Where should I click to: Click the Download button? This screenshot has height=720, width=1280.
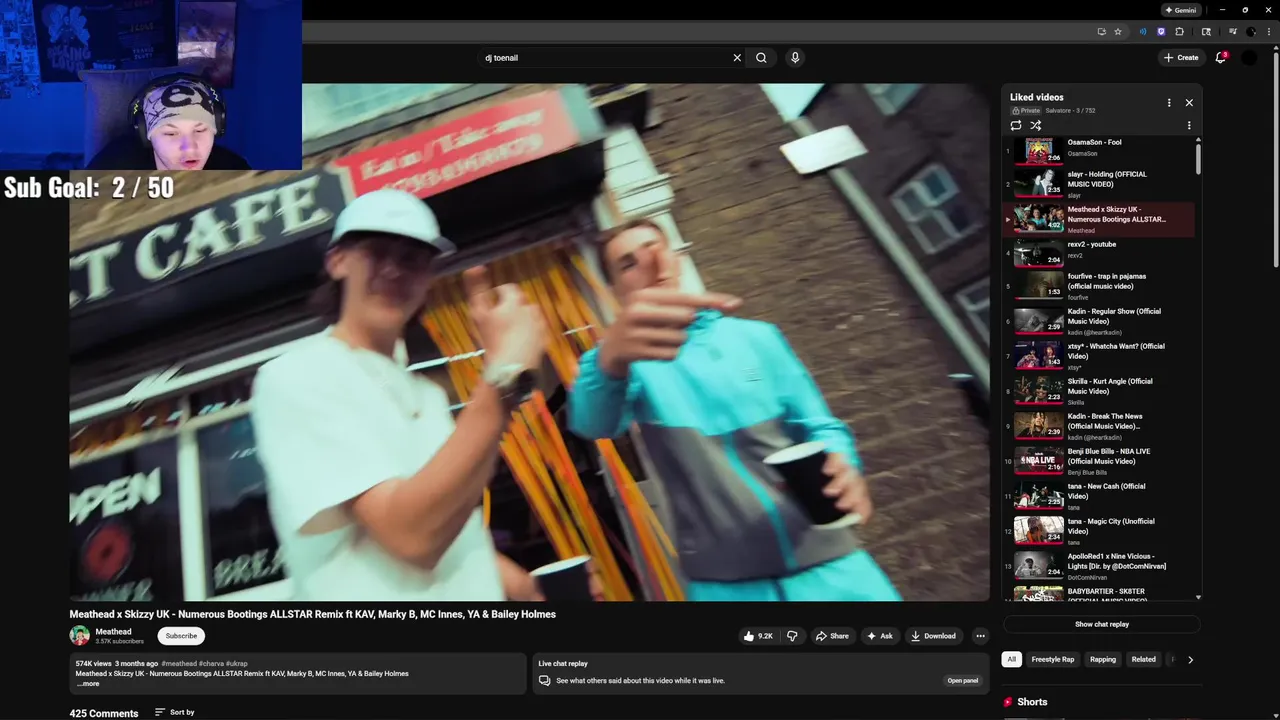933,636
